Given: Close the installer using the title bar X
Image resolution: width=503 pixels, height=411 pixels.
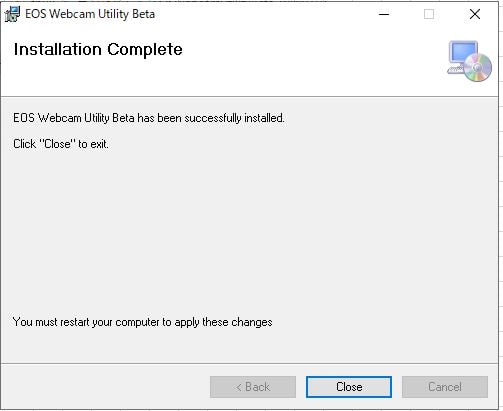Looking at the screenshot, I should (475, 14).
